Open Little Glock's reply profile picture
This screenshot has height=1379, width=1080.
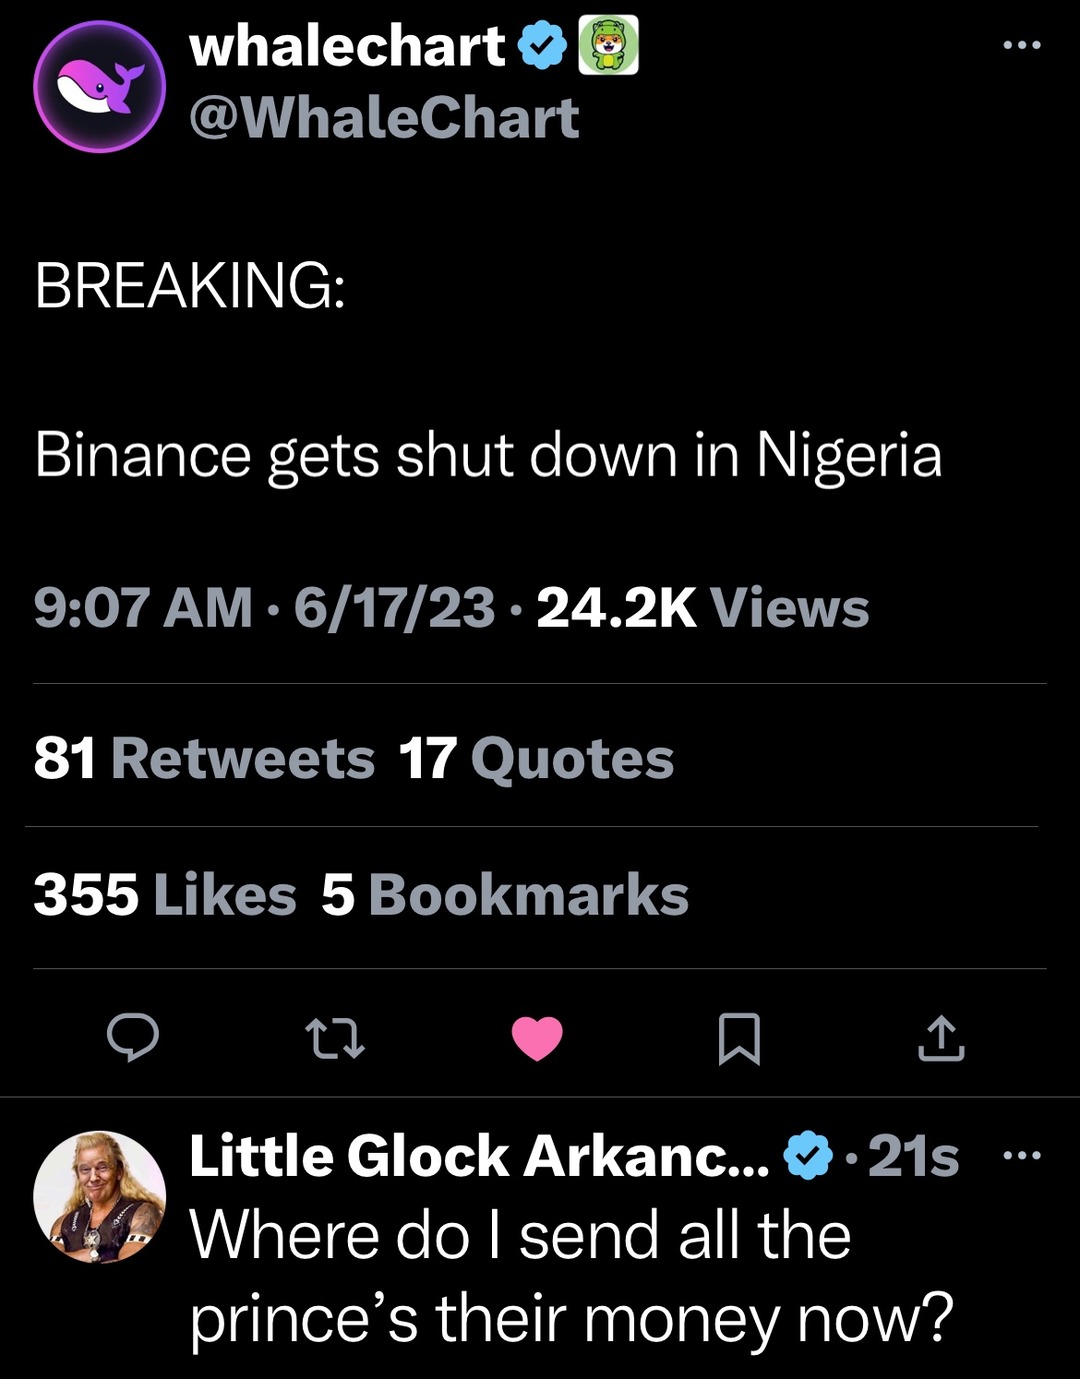pos(99,1197)
